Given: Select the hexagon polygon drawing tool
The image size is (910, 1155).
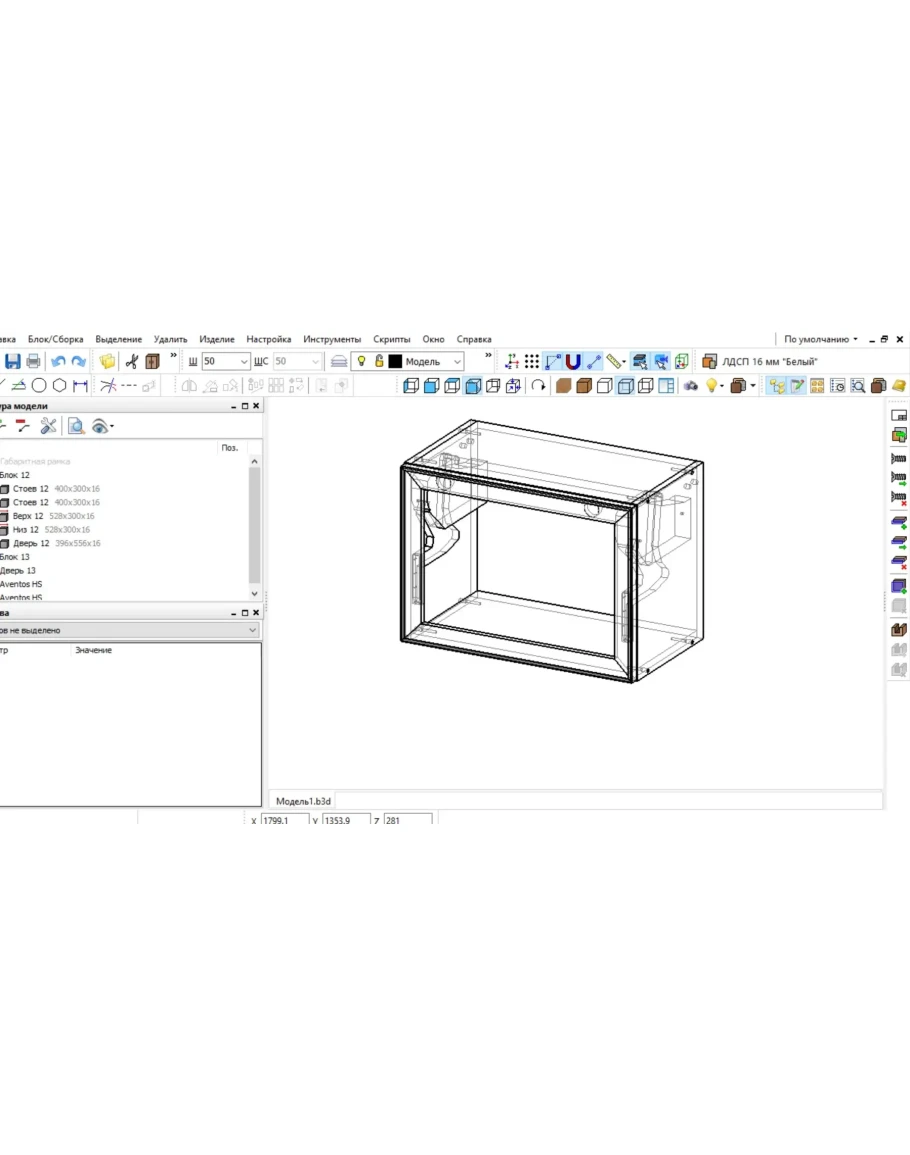Looking at the screenshot, I should coord(60,386).
